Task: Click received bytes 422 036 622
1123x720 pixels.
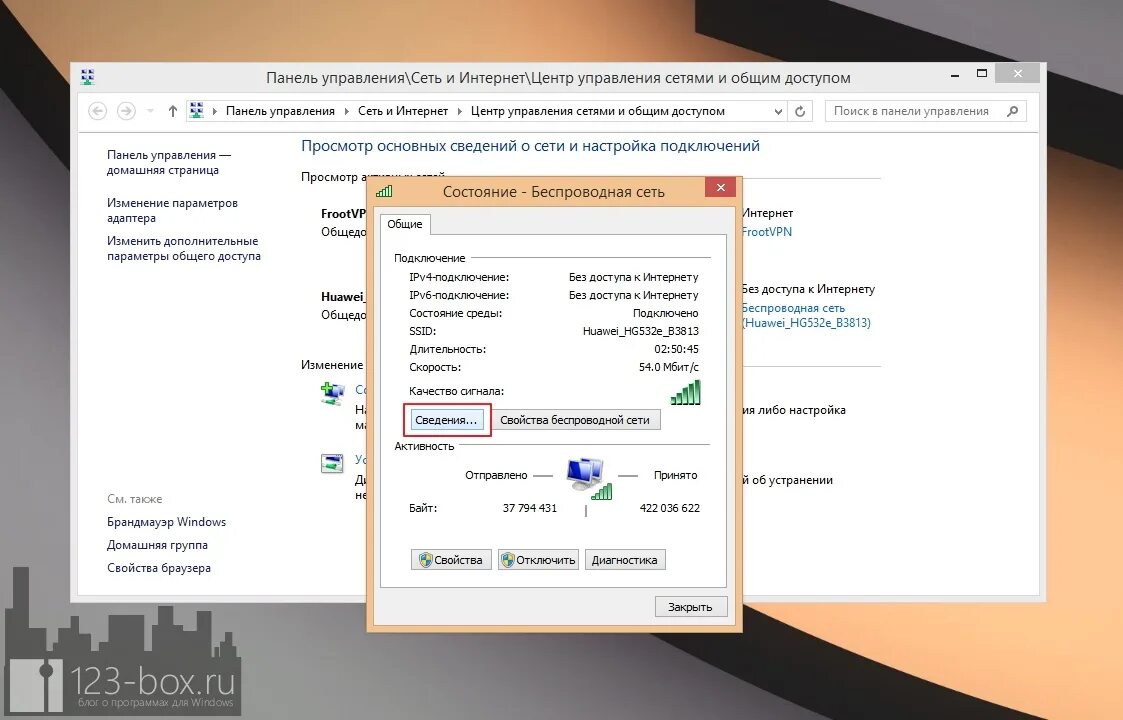Action: coord(670,508)
